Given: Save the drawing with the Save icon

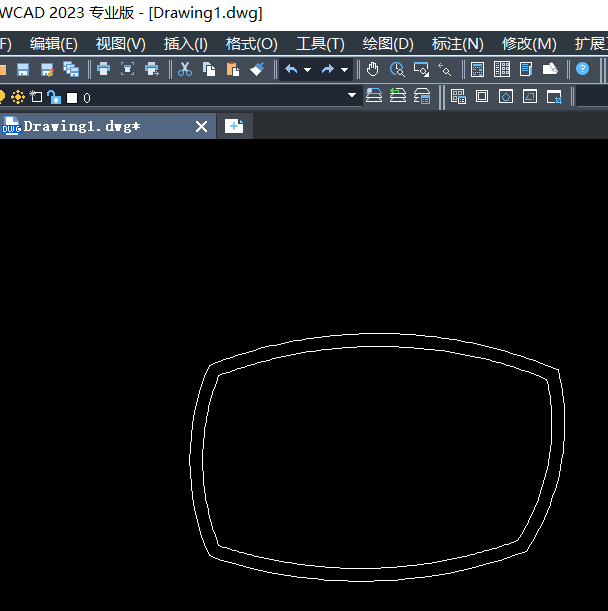Looking at the screenshot, I should (x=23, y=70).
